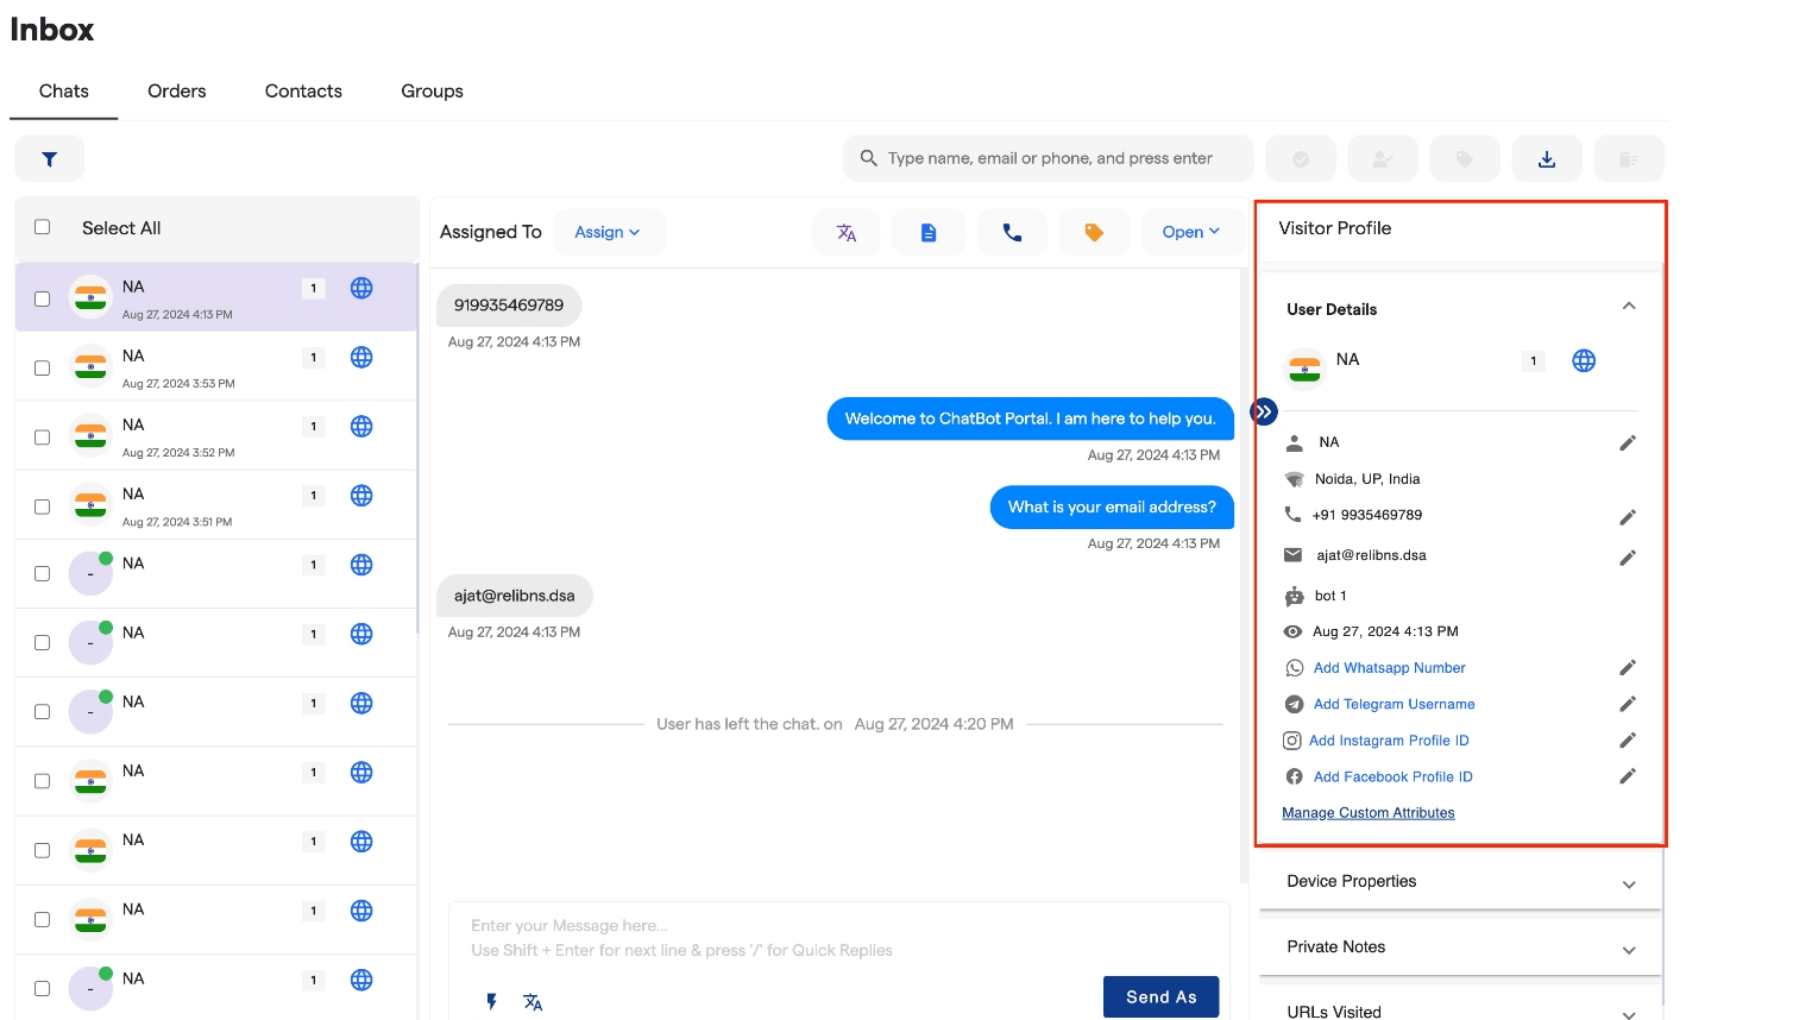
Task: Click the globe icon in User Details
Action: tap(1583, 360)
